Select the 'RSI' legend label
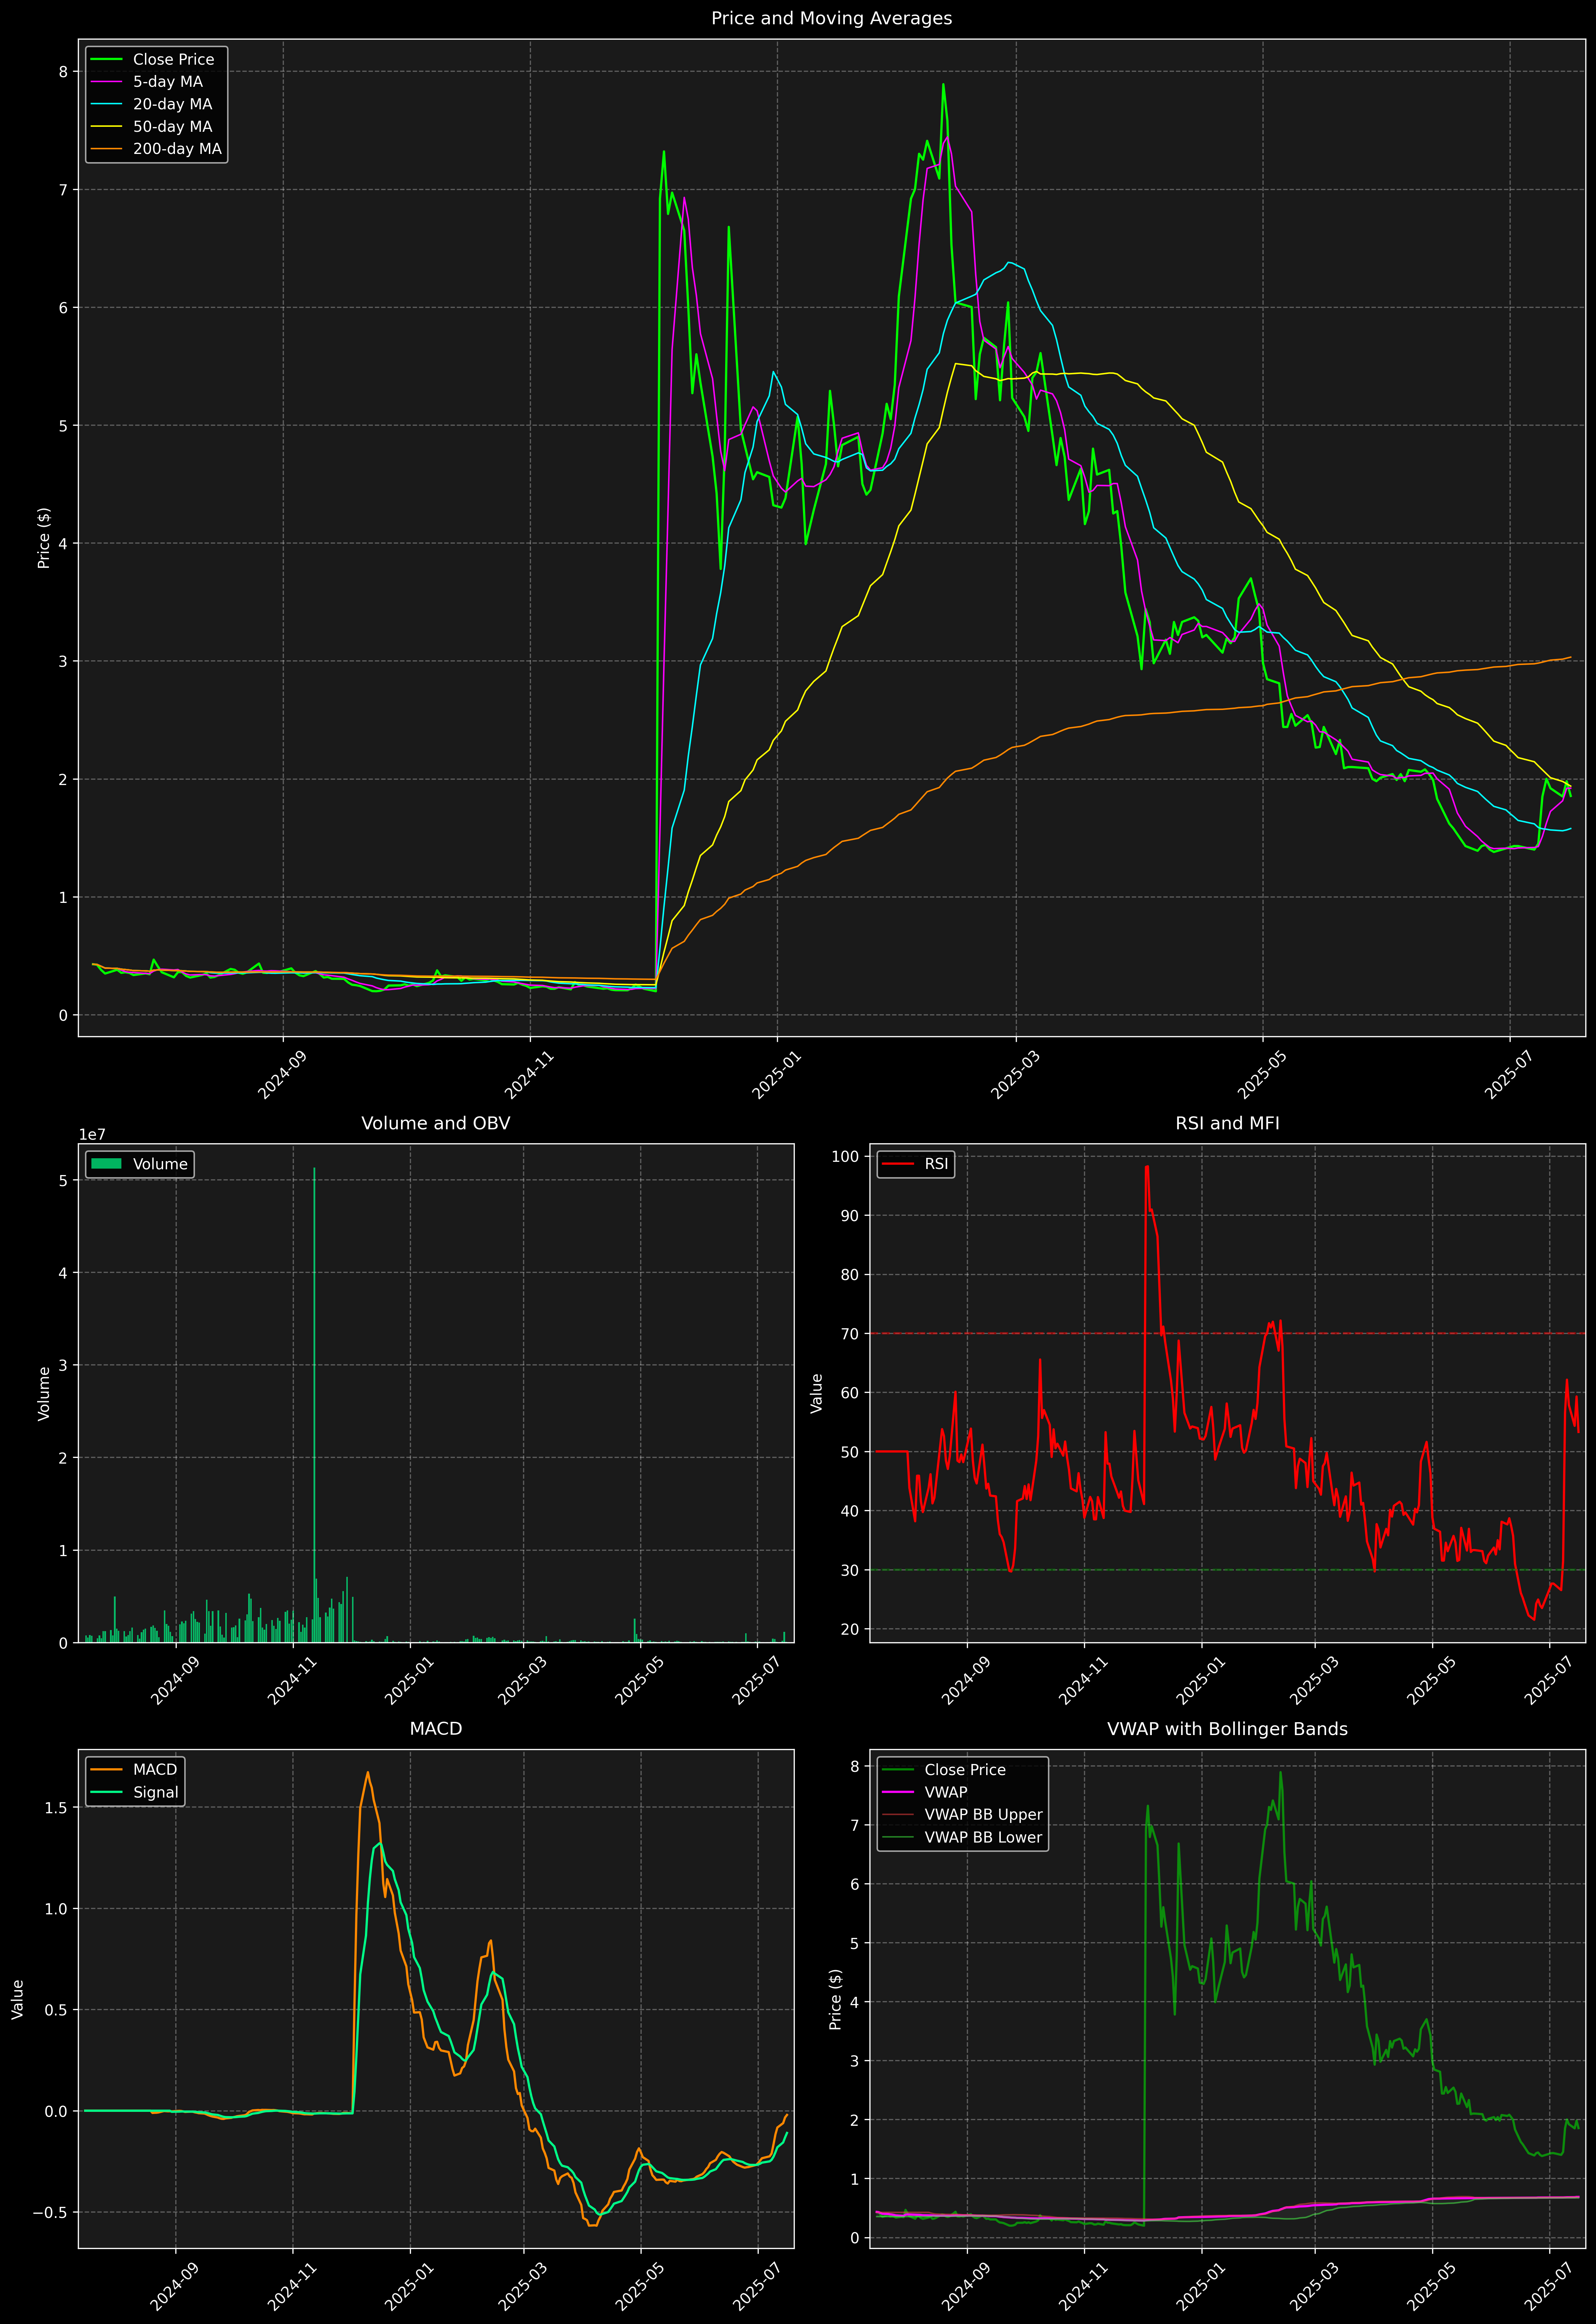The image size is (1596, 2324). pyautogui.click(x=936, y=1164)
